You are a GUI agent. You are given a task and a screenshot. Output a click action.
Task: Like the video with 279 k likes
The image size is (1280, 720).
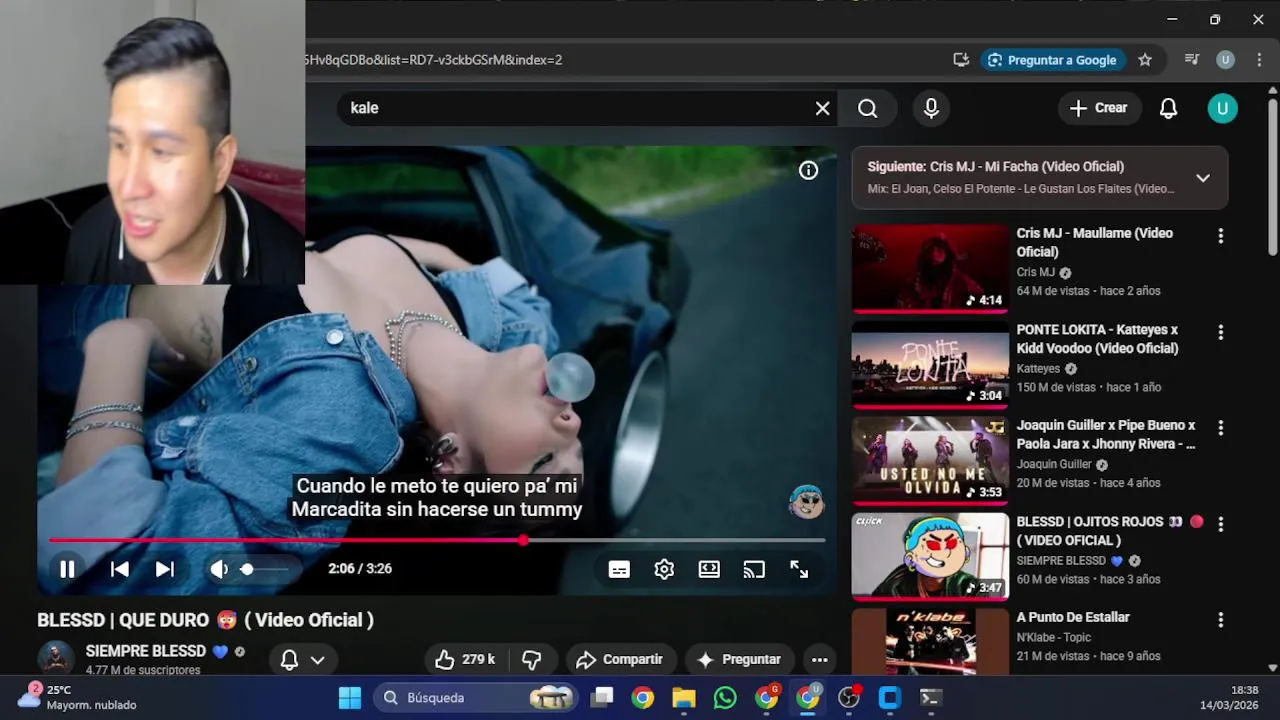[x=465, y=659]
